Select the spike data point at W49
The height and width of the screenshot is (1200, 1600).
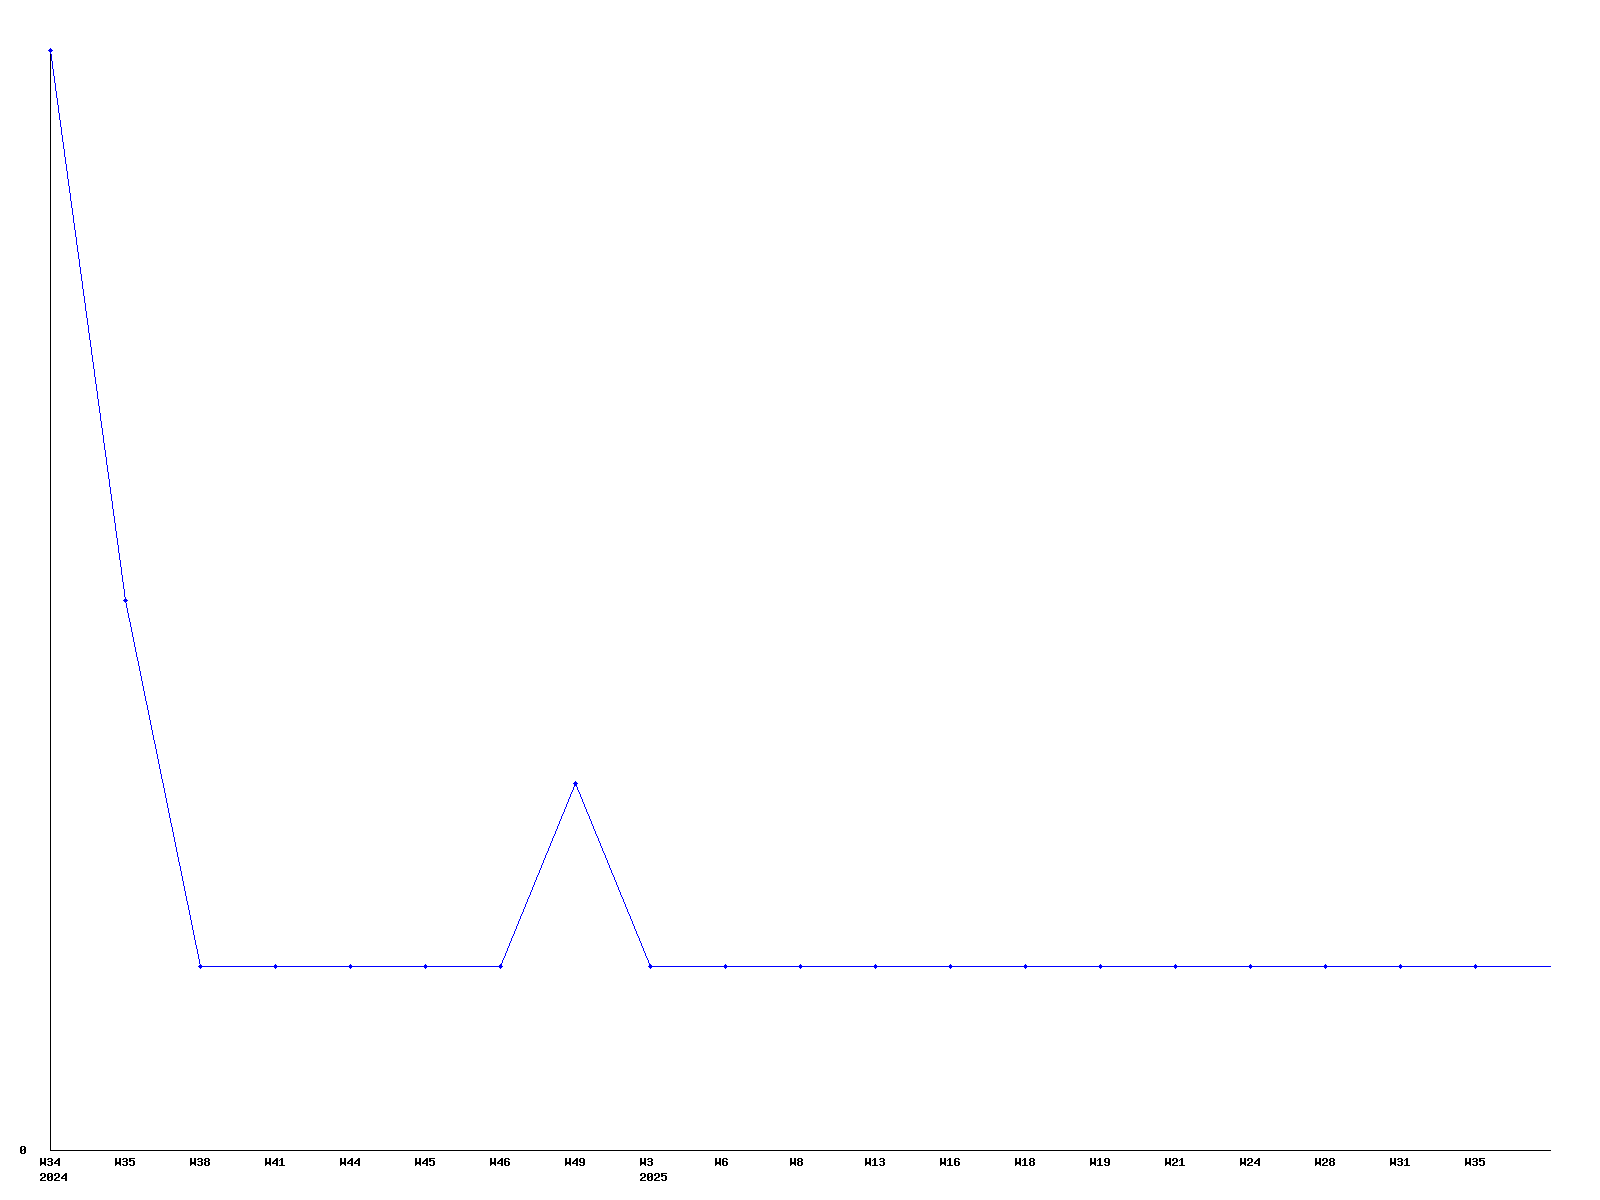575,783
